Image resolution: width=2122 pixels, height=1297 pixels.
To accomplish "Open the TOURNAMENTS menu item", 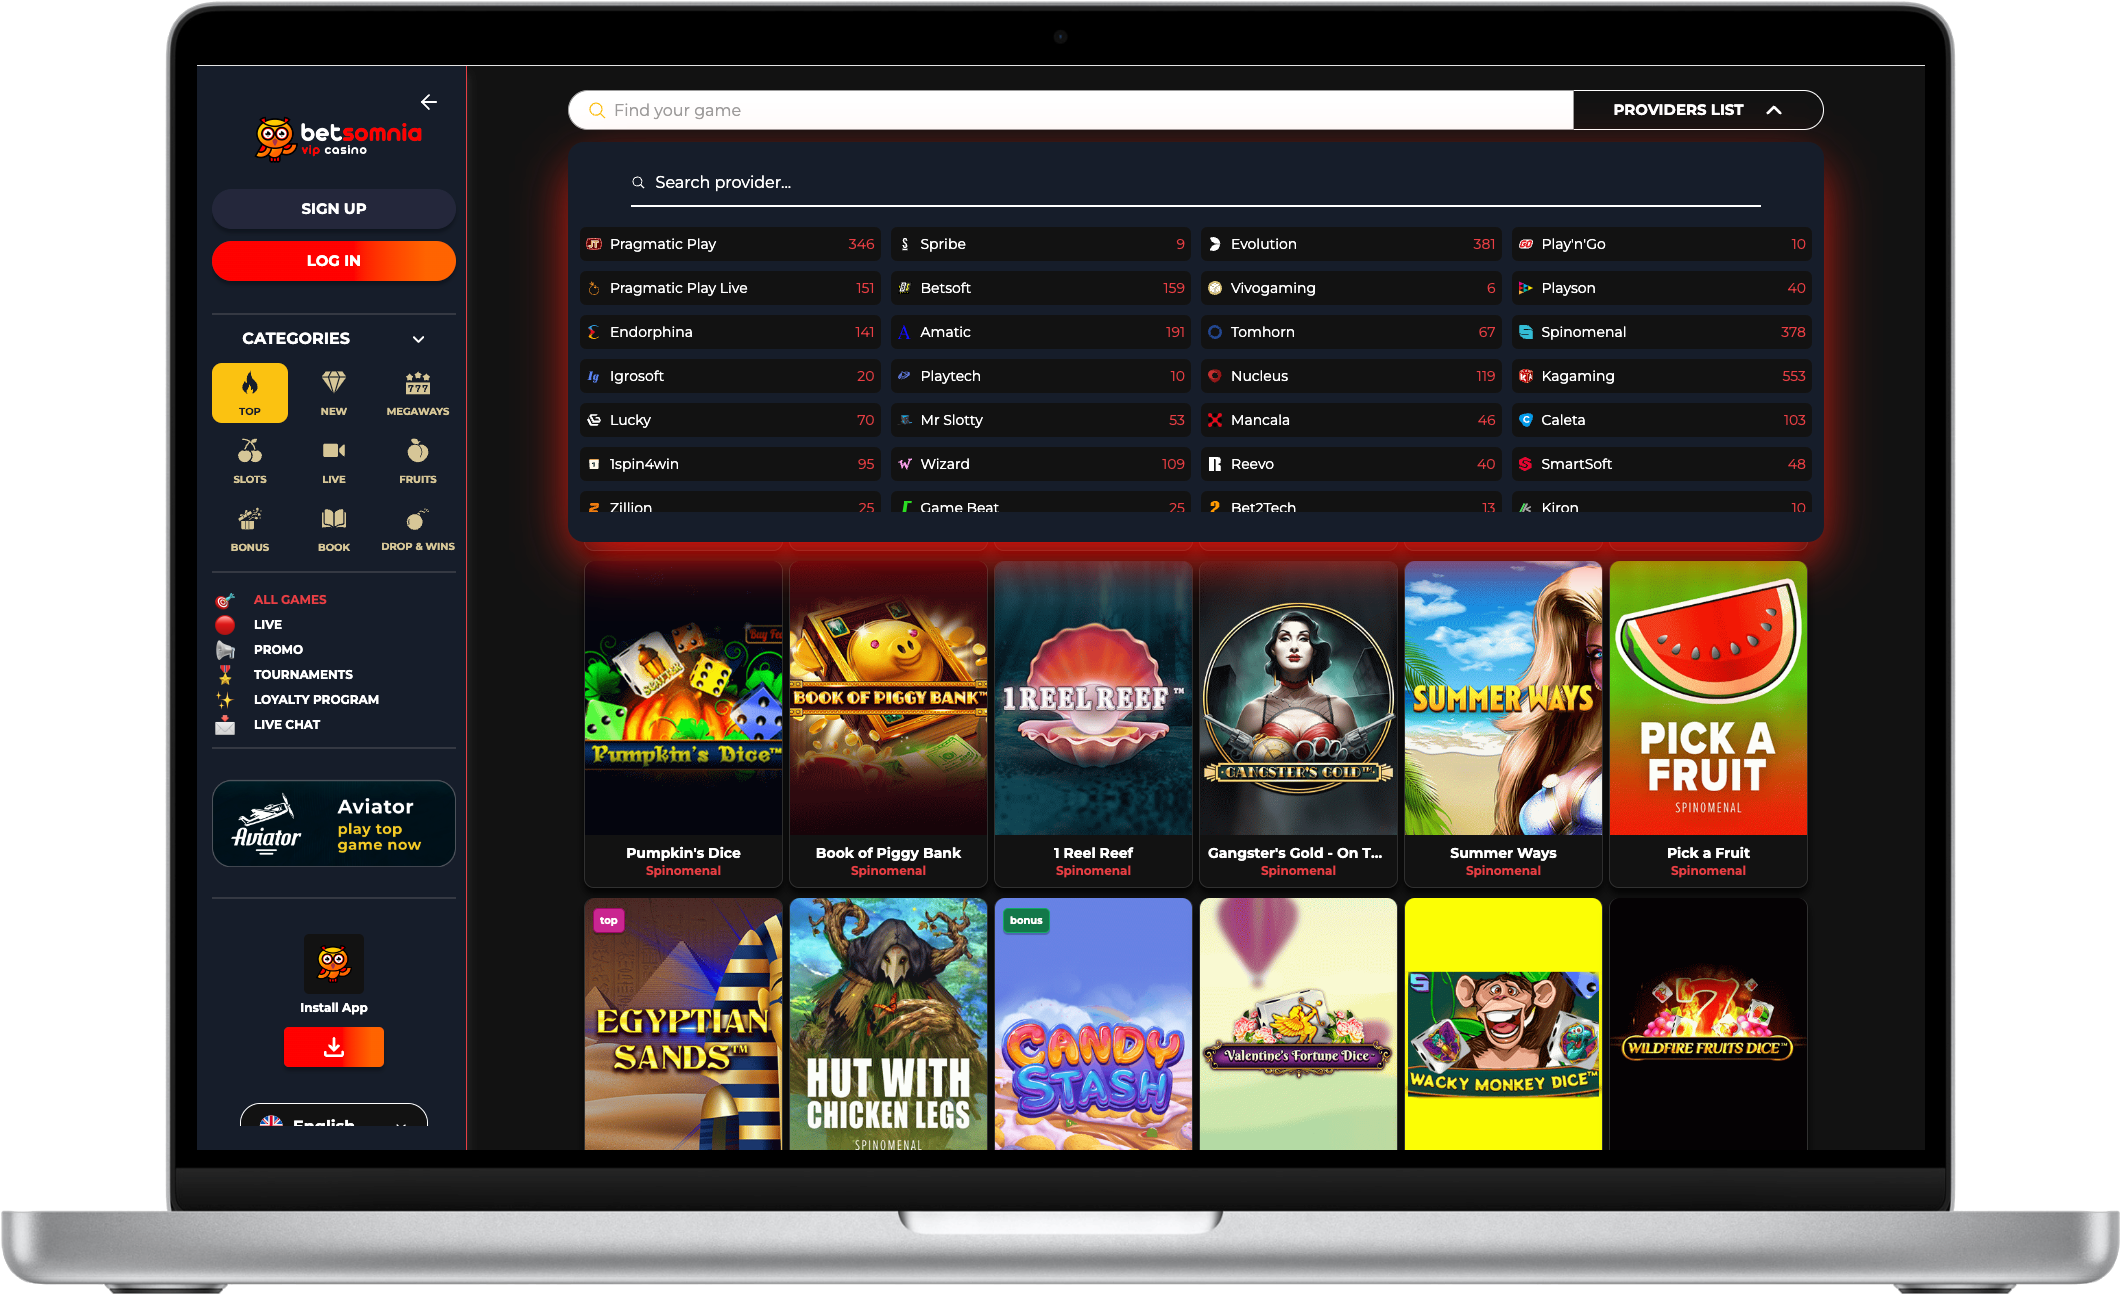I will (302, 675).
